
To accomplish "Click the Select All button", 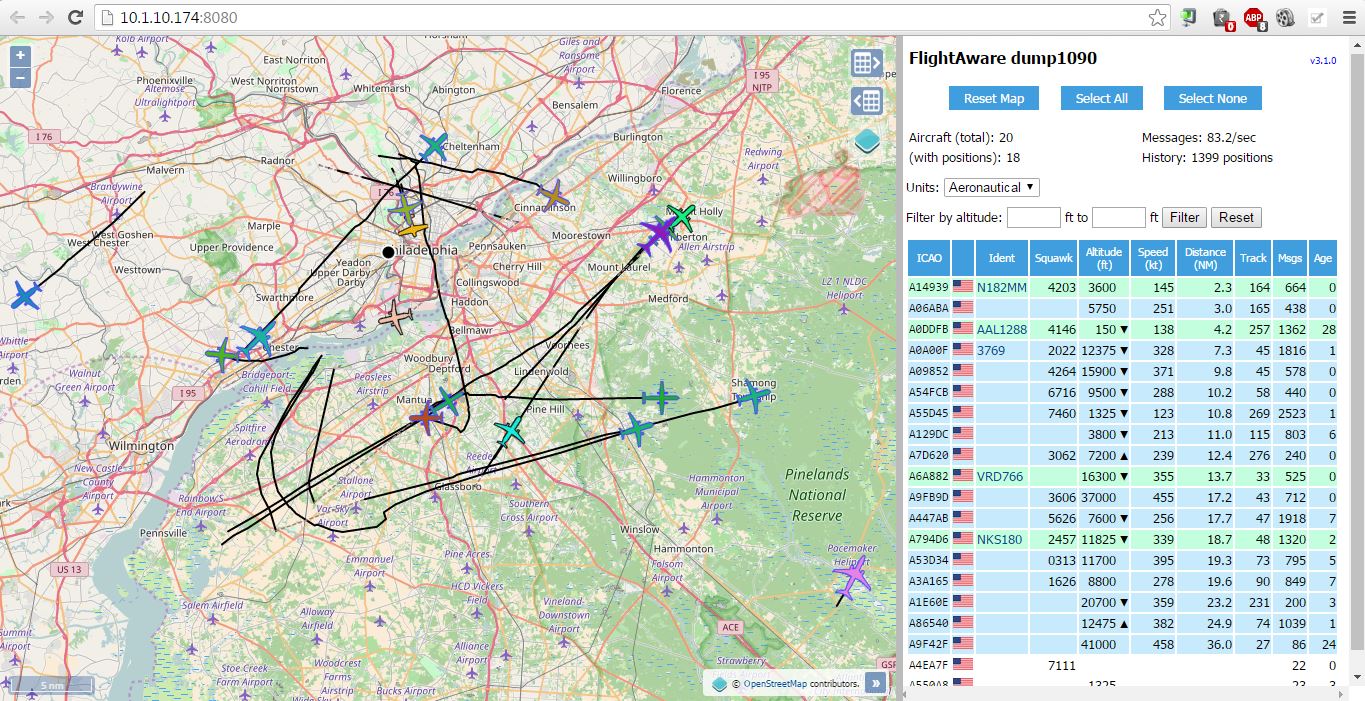I will (1102, 98).
